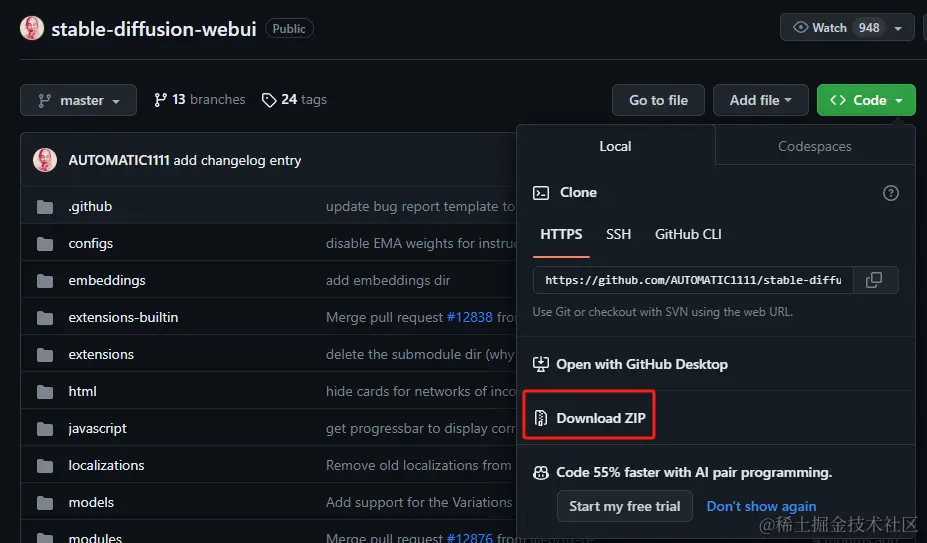Switch to the Codespaces tab
927x543 pixels.
[815, 146]
